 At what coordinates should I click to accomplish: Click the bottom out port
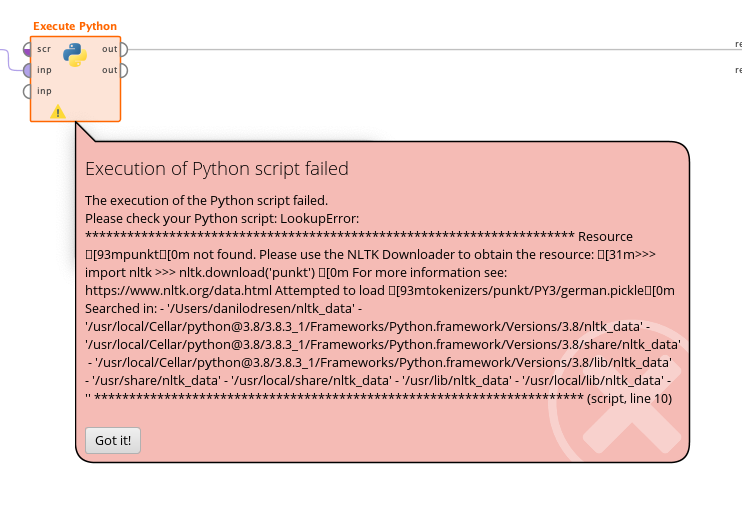pyautogui.click(x=124, y=70)
